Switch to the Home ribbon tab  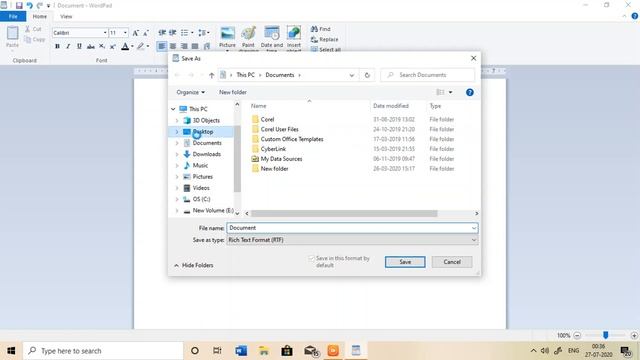[40, 16]
